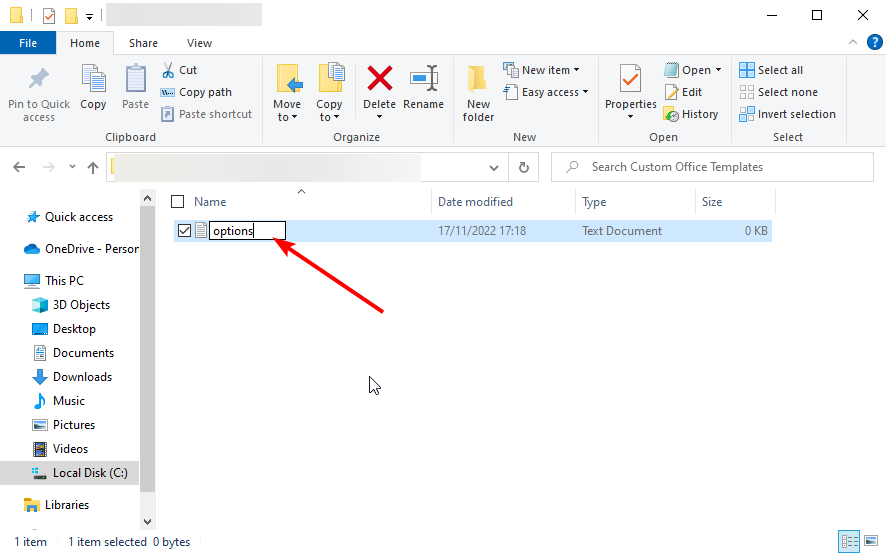Click Paste shortcut option

point(206,114)
